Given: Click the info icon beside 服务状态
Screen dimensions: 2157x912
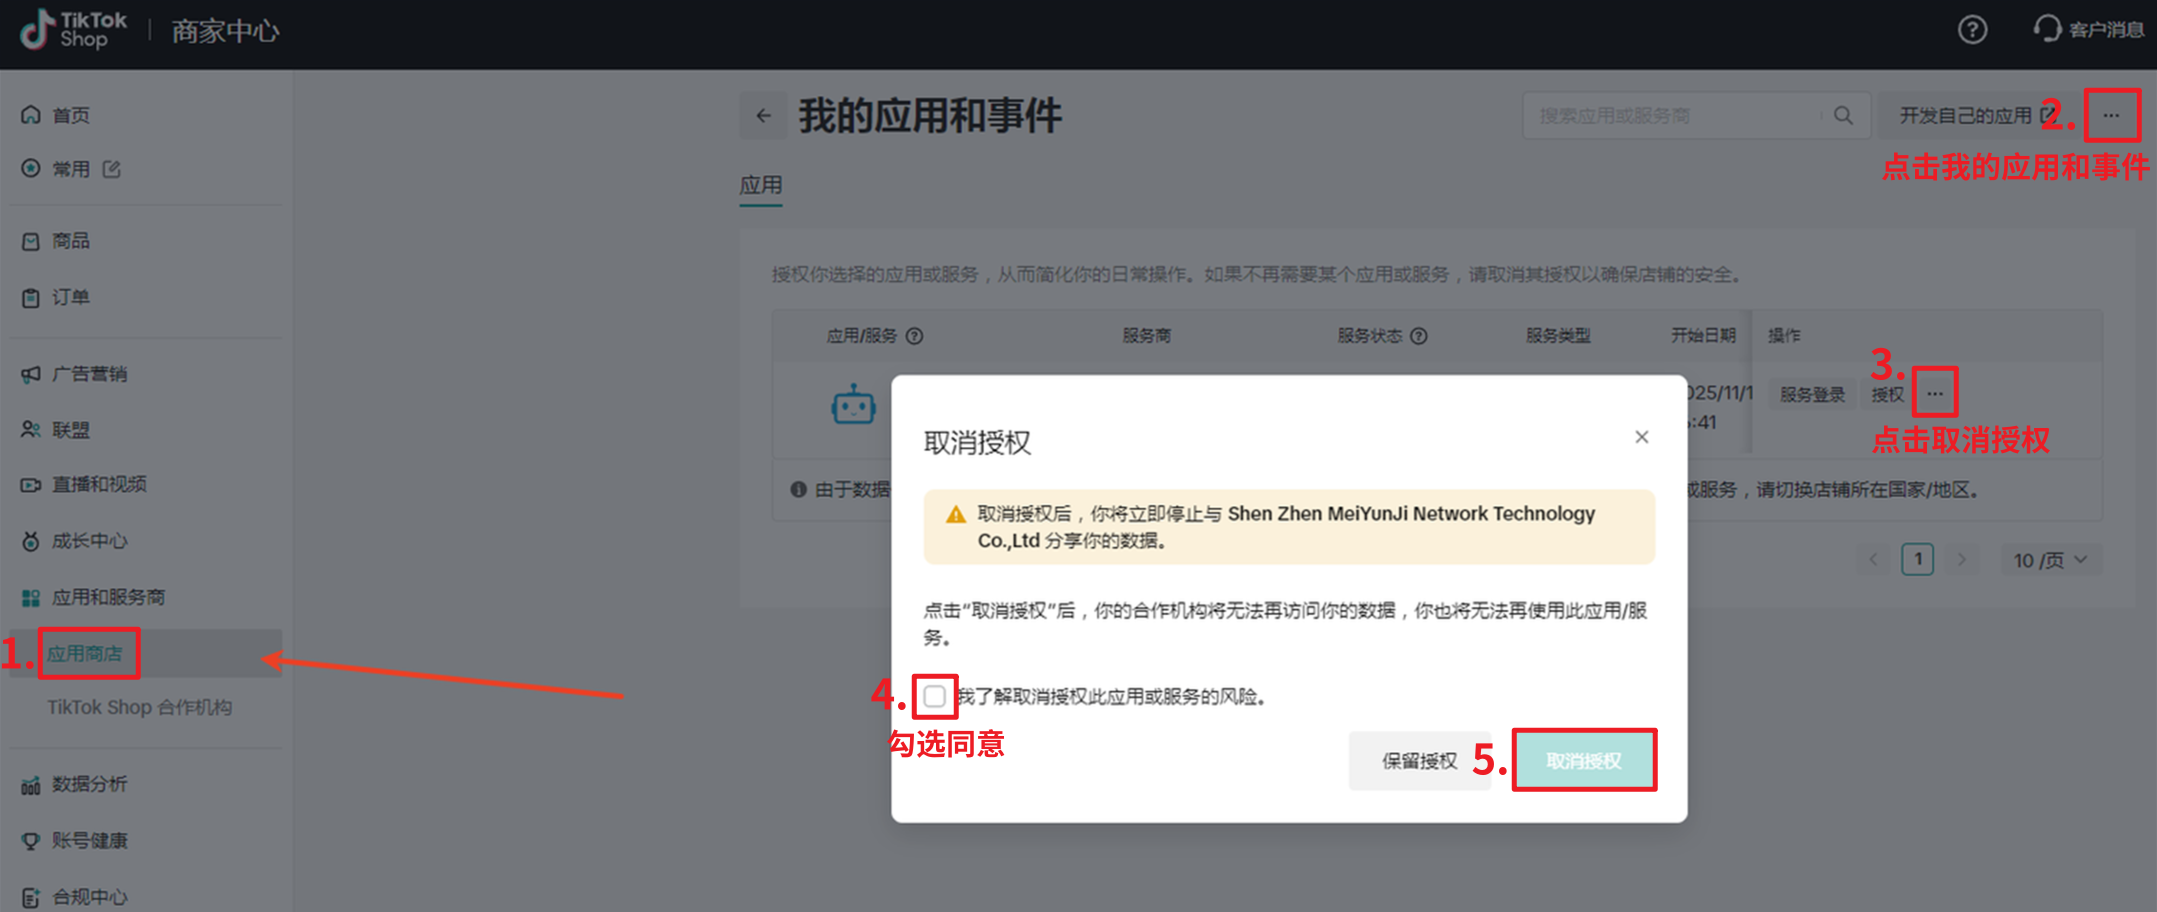Looking at the screenshot, I should coord(1418,336).
